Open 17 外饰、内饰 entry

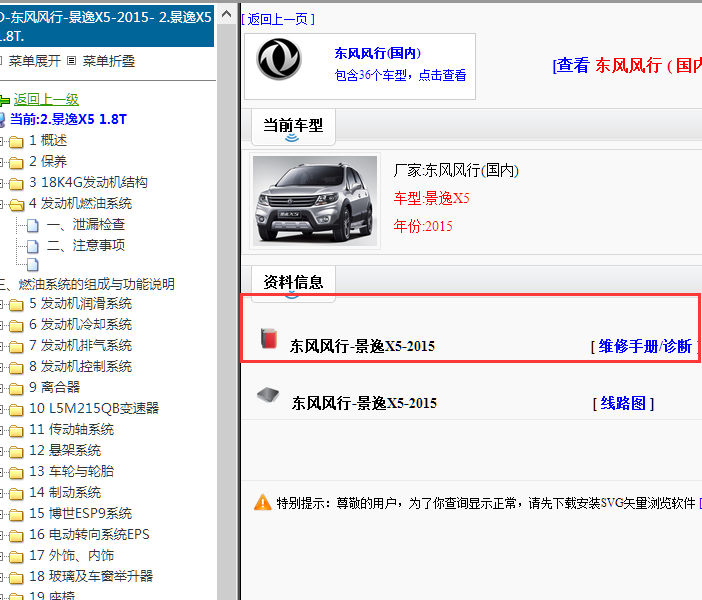coord(72,555)
